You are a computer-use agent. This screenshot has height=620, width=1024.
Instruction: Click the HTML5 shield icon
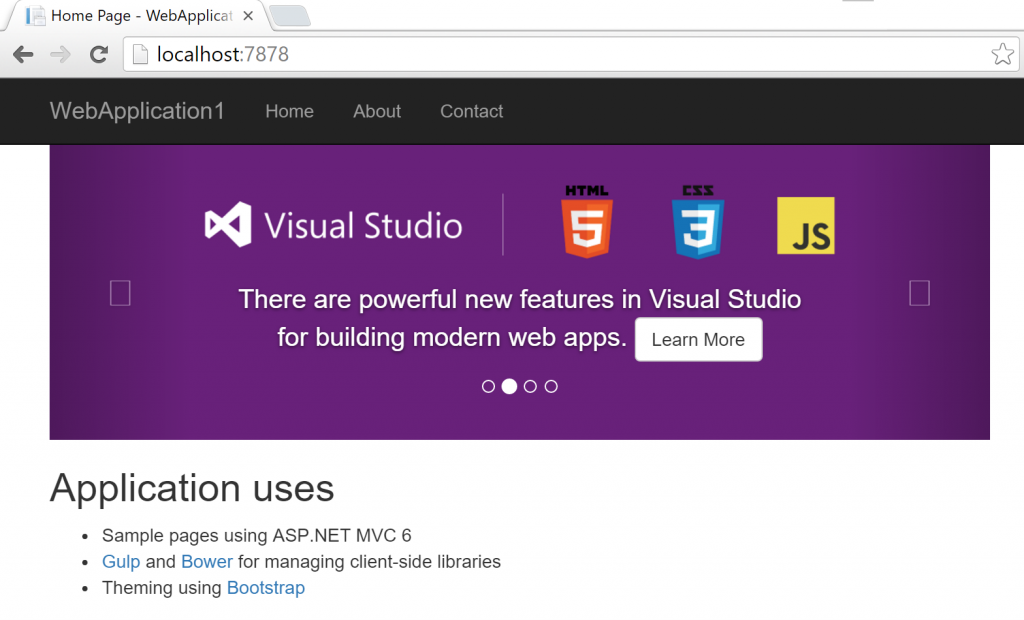click(x=586, y=221)
